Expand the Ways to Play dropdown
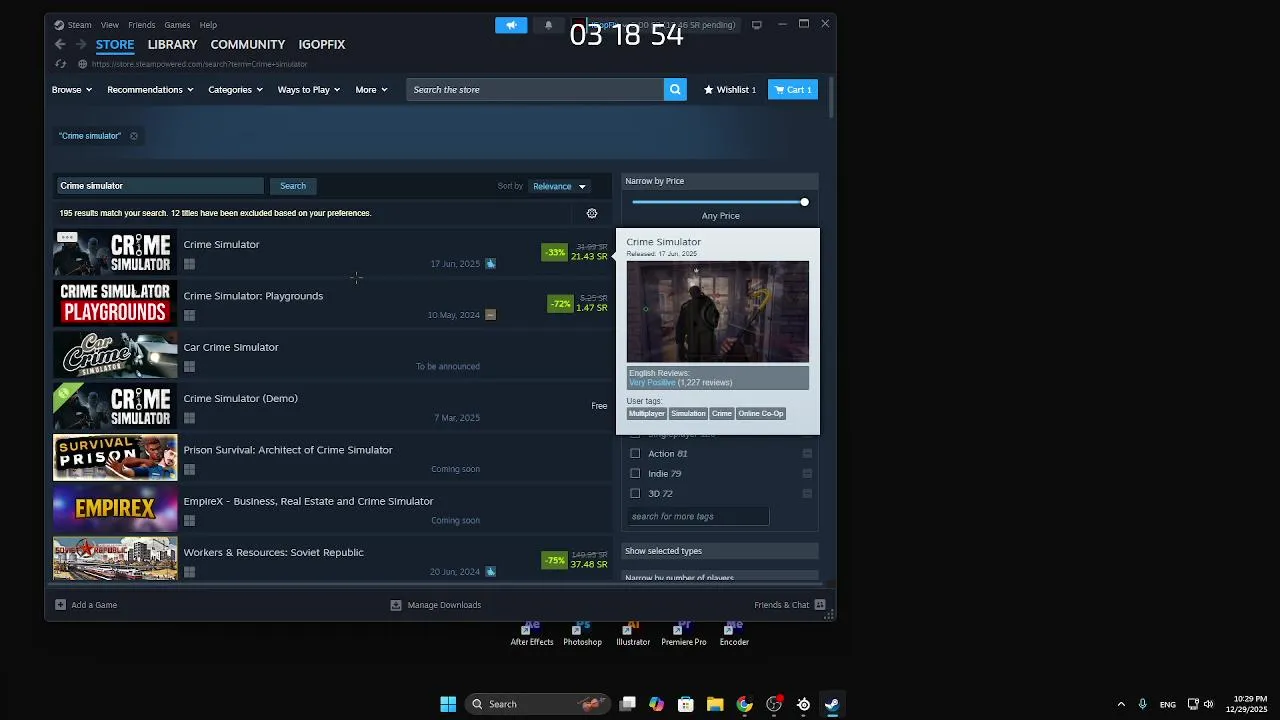Screen dimensions: 1280x720 tap(309, 90)
